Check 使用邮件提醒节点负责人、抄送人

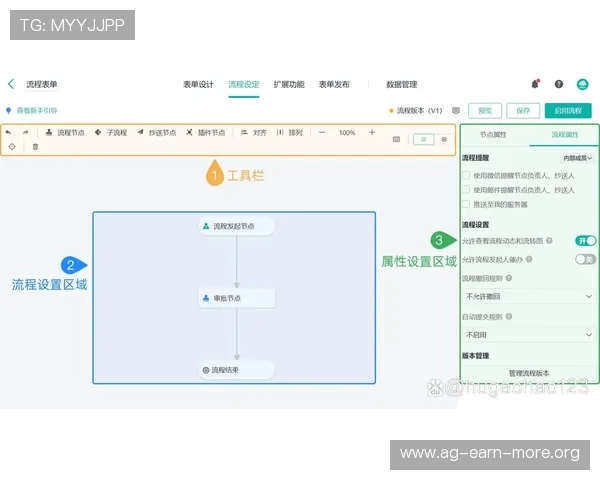click(466, 189)
